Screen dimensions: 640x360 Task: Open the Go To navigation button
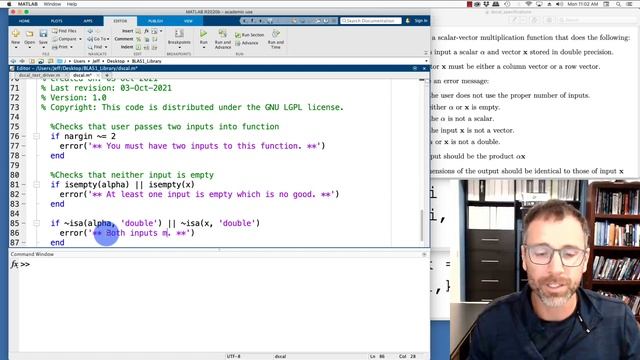(97, 39)
